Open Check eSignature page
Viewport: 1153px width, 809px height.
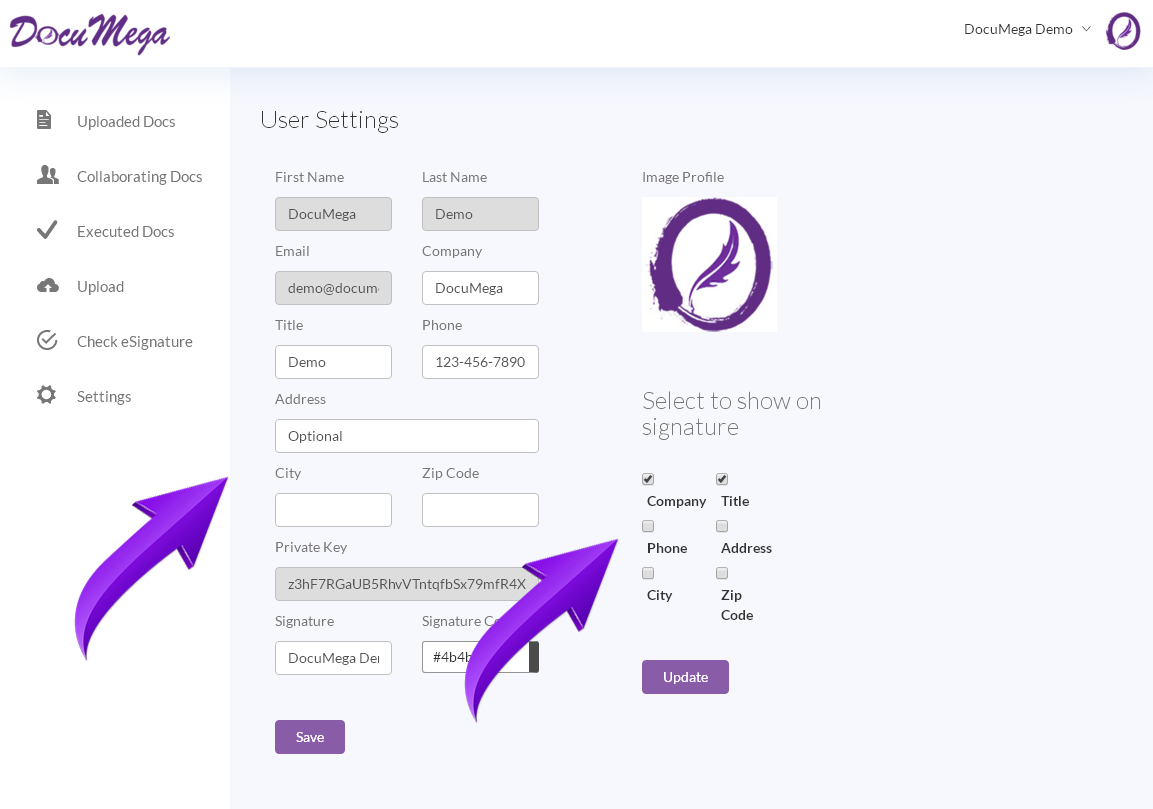(135, 341)
